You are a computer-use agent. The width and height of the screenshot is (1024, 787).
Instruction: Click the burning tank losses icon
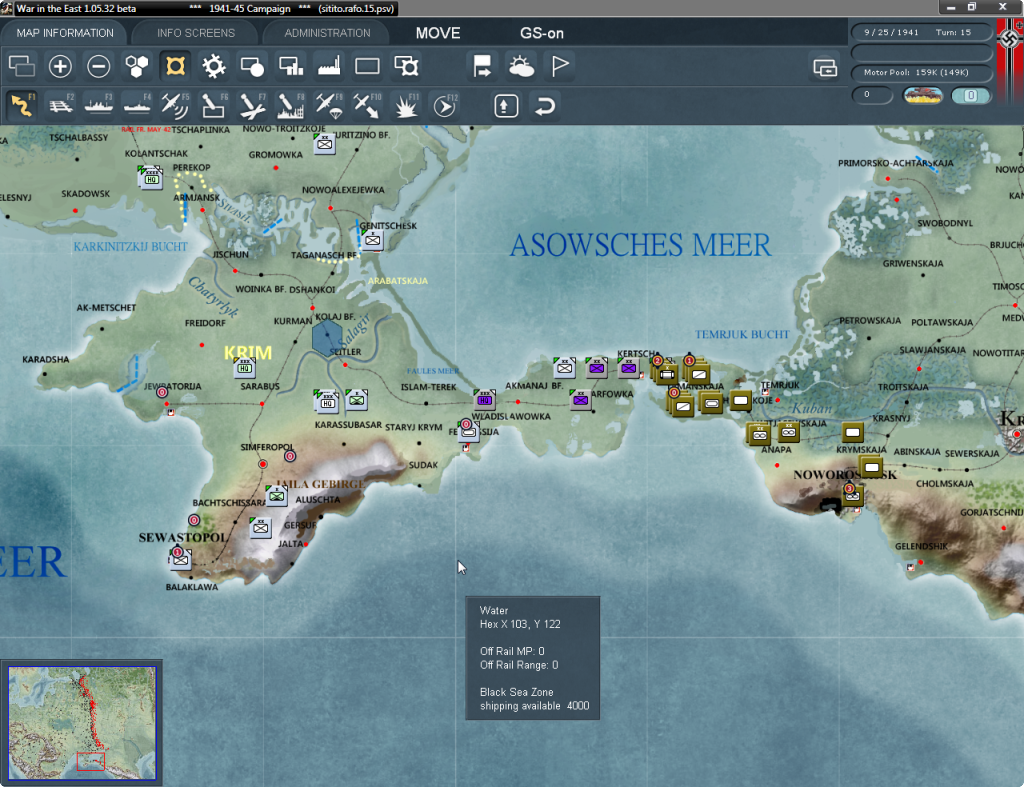[923, 95]
